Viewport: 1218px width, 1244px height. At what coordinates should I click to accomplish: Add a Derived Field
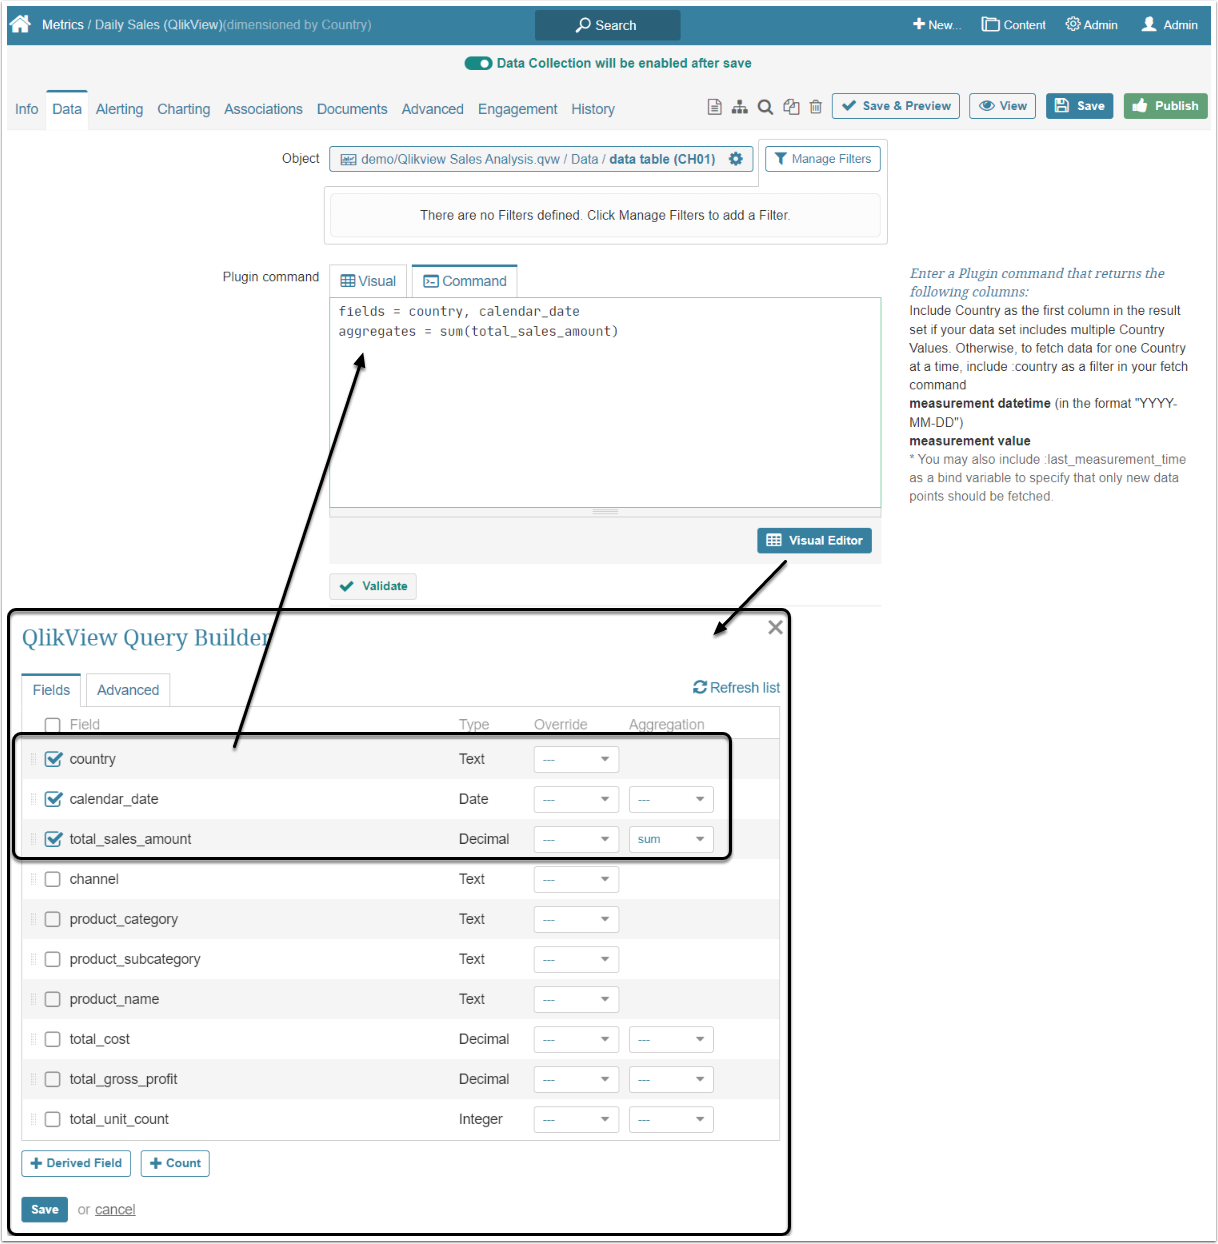click(76, 1163)
